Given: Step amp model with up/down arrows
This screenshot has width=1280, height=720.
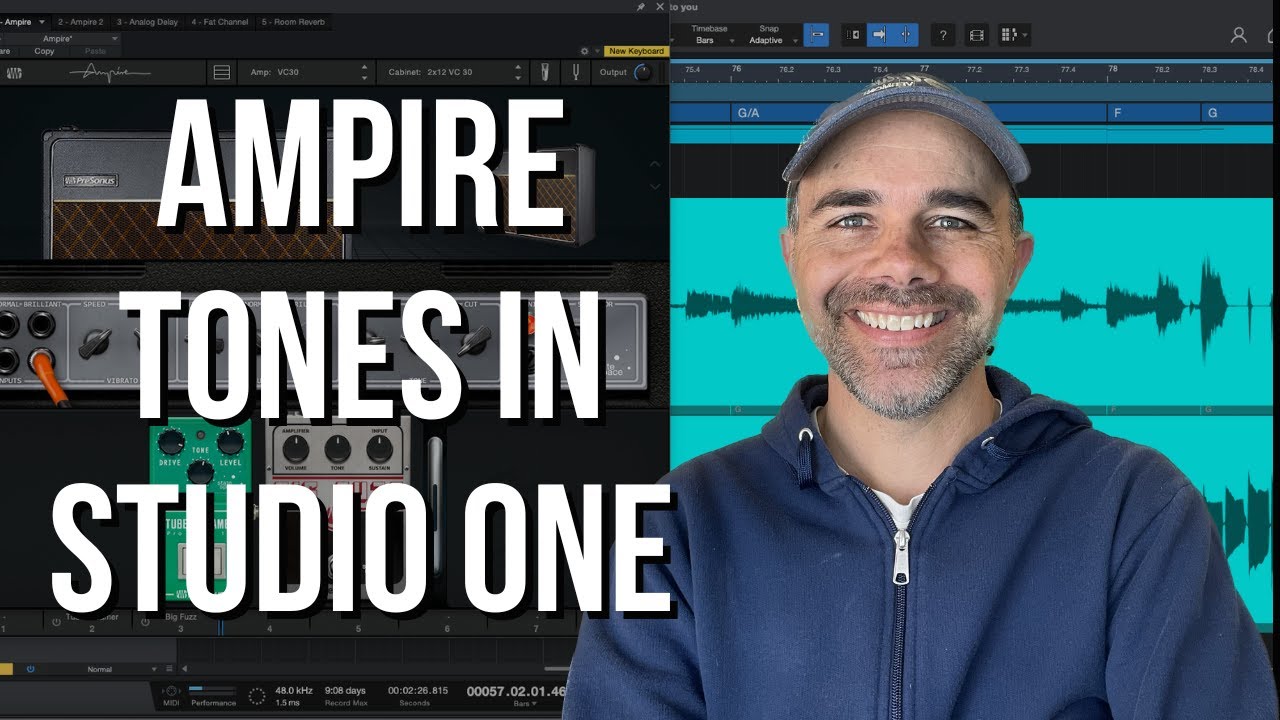Looking at the screenshot, I should pos(364,72).
